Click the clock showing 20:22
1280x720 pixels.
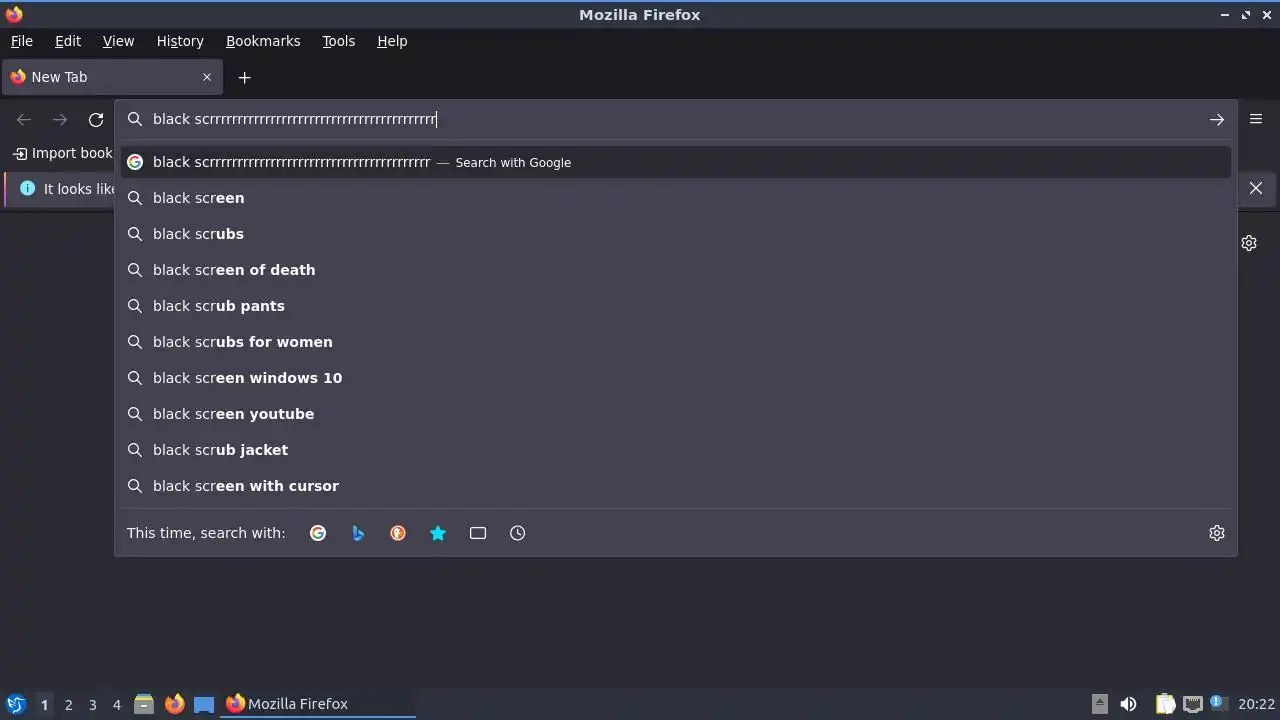tap(1256, 704)
